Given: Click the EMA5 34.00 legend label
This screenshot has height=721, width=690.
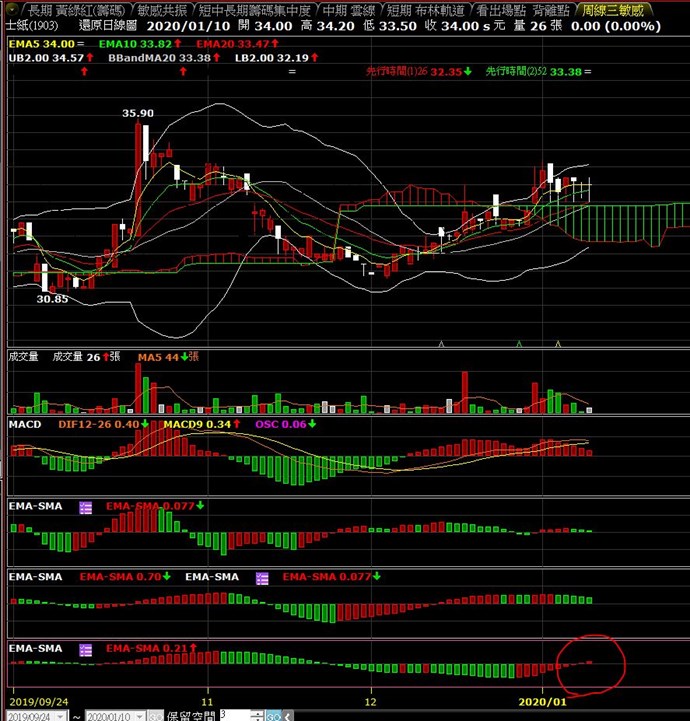Looking at the screenshot, I should click(x=41, y=44).
